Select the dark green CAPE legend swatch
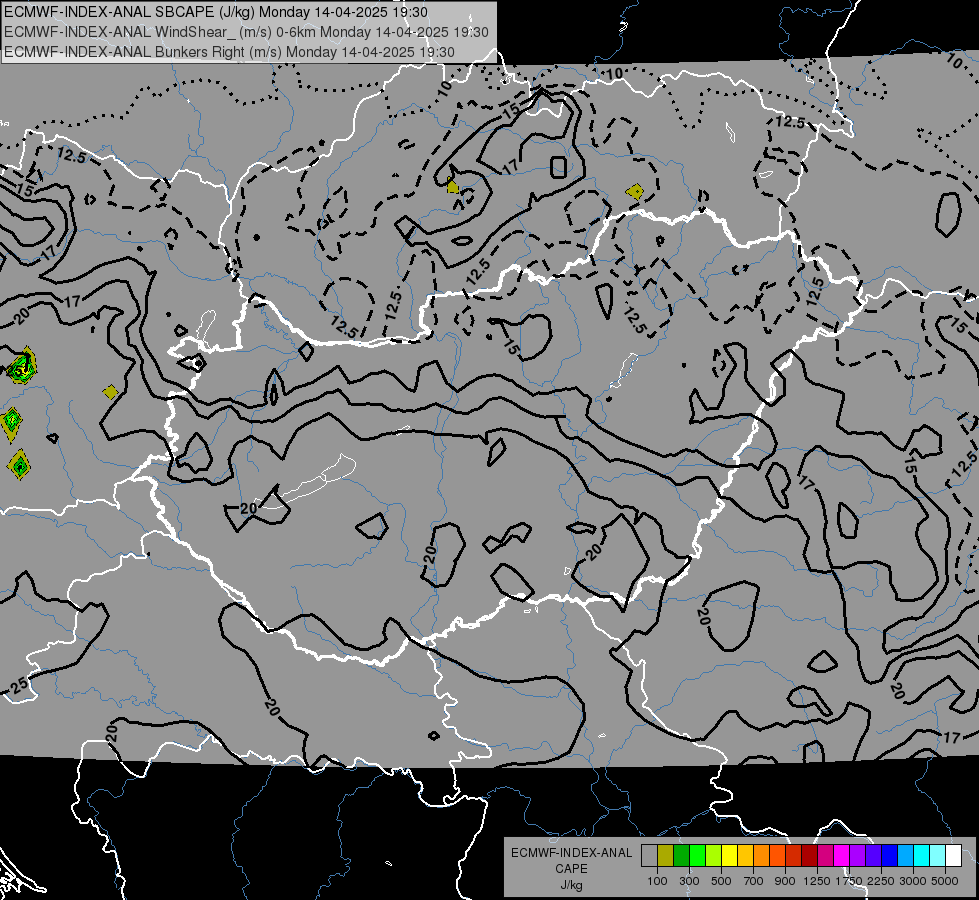Image resolution: width=979 pixels, height=900 pixels. (x=681, y=856)
